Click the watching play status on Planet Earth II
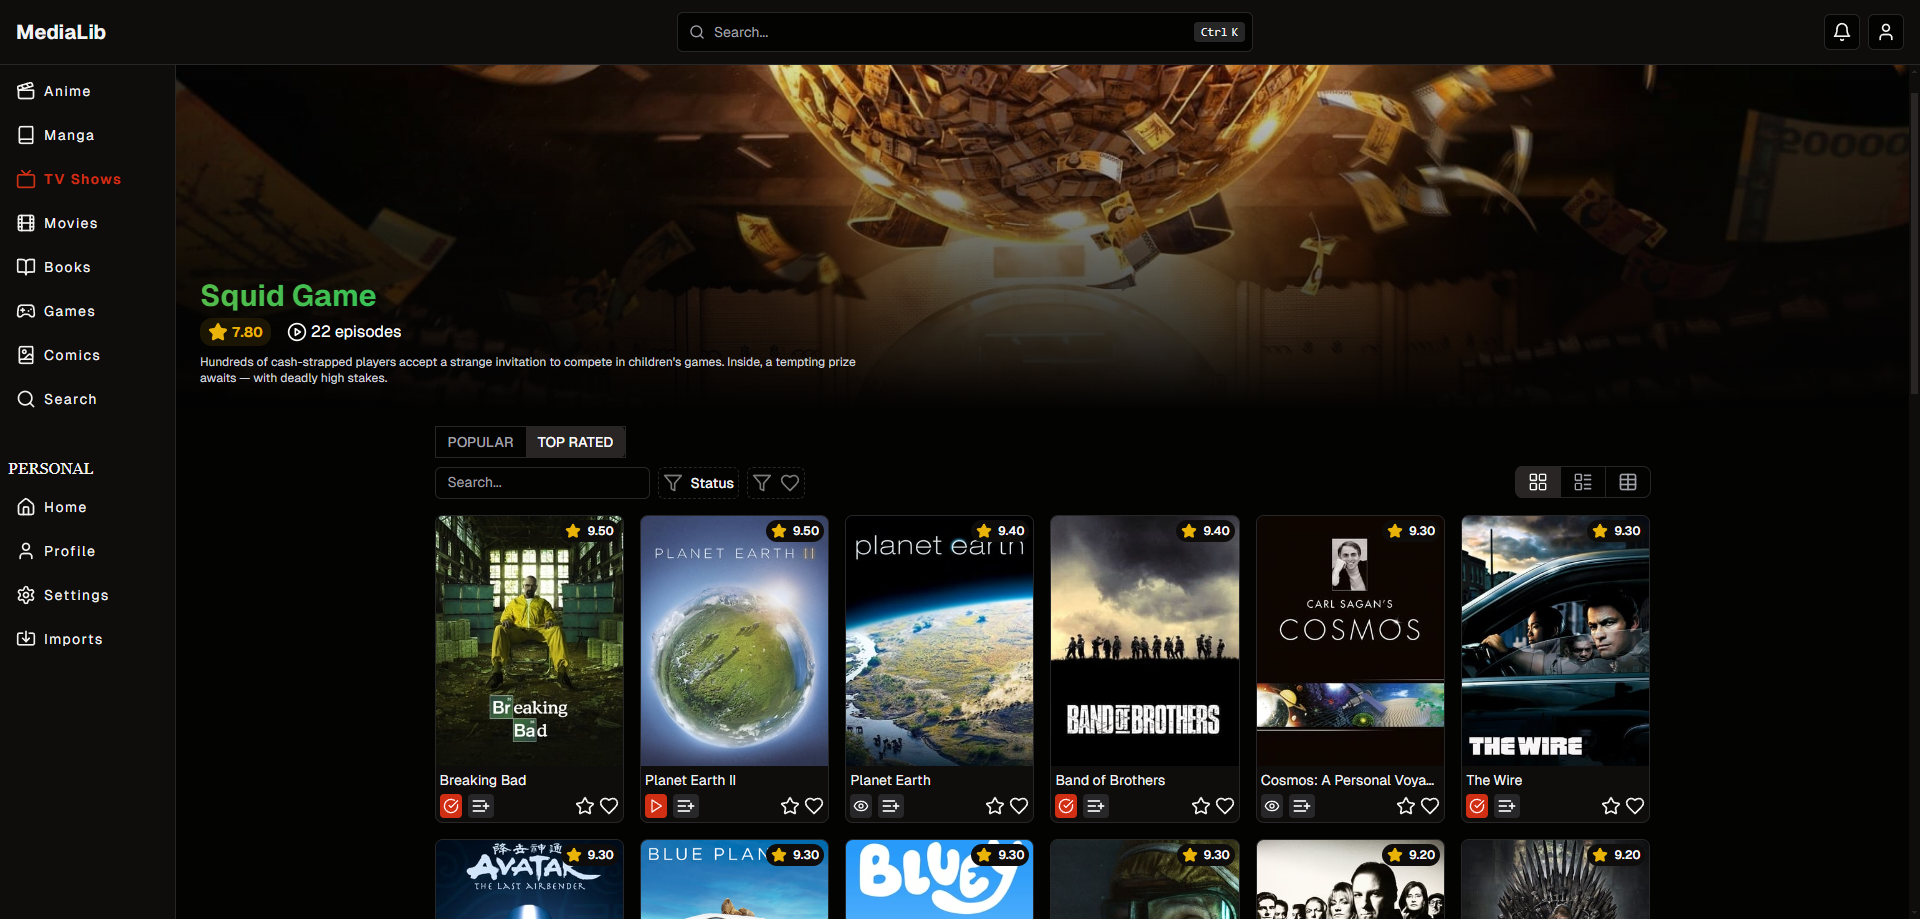 coord(656,806)
